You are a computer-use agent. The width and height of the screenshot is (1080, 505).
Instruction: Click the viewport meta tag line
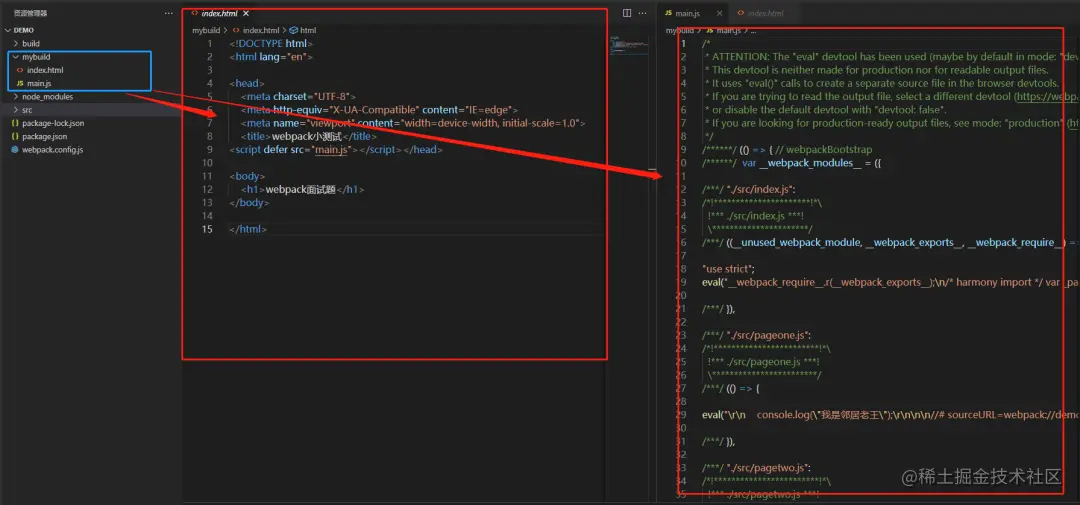(x=413, y=123)
